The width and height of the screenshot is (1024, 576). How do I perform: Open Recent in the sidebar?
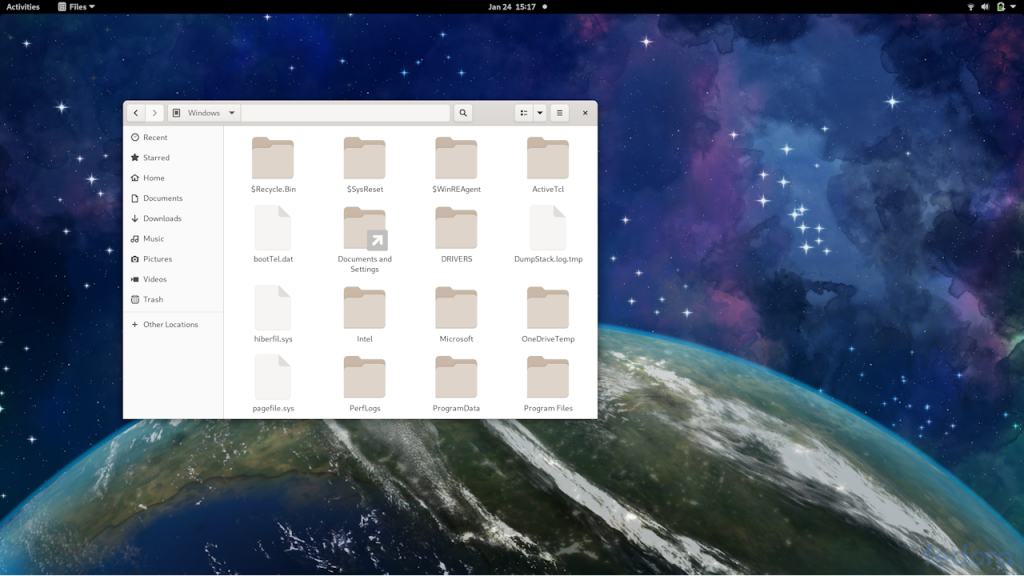173,137
